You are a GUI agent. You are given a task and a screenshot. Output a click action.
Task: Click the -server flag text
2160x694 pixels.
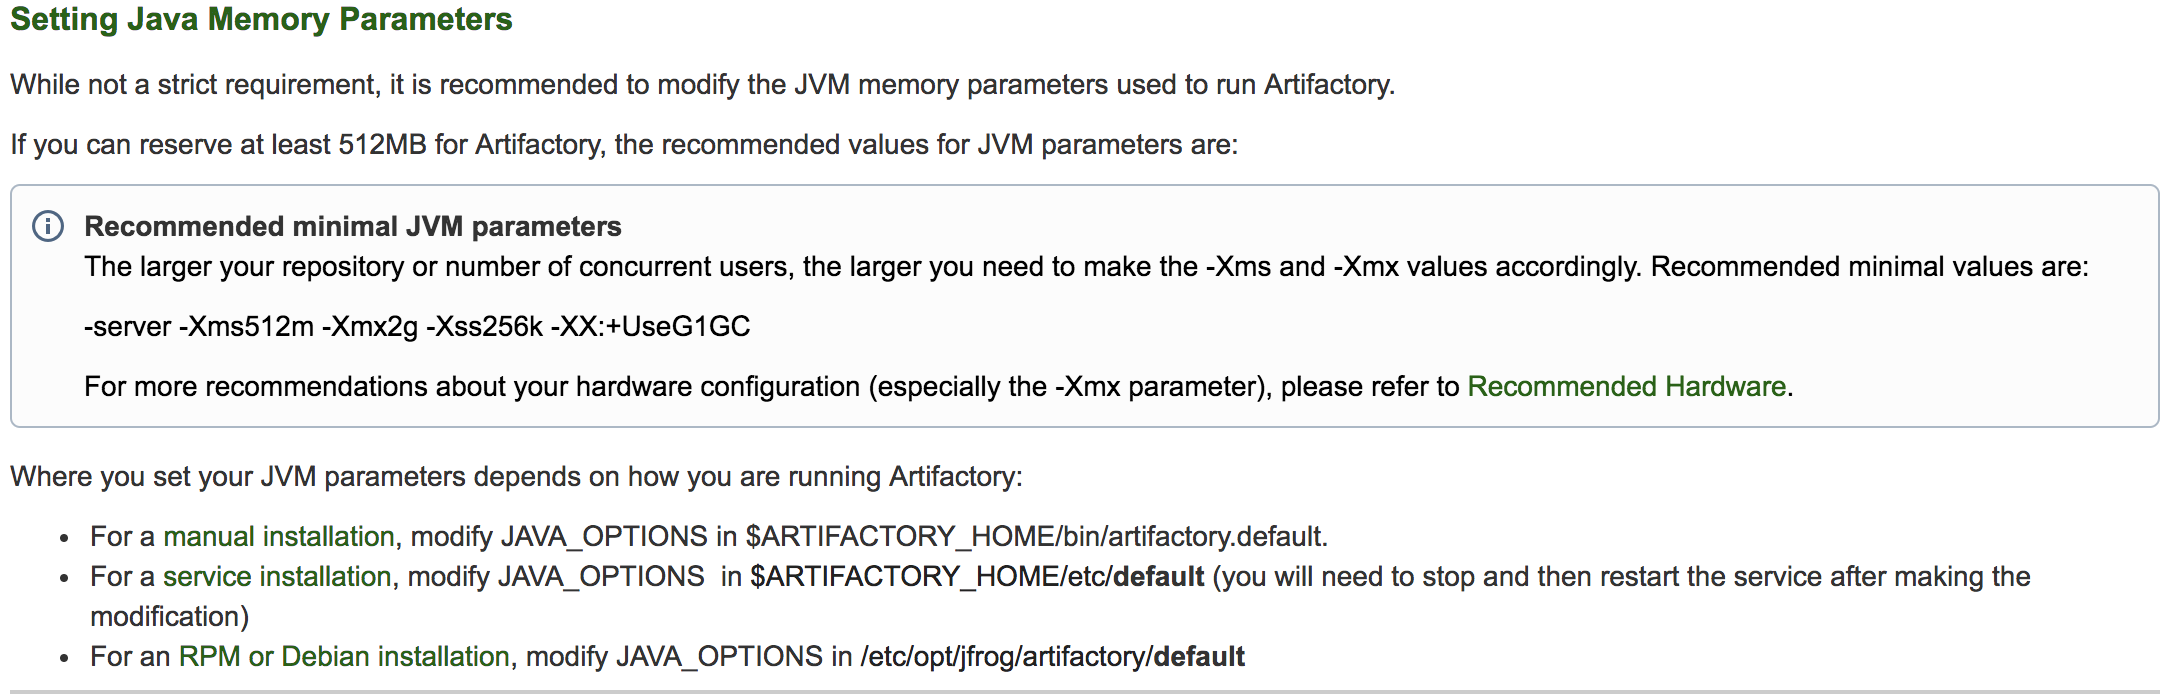[128, 327]
